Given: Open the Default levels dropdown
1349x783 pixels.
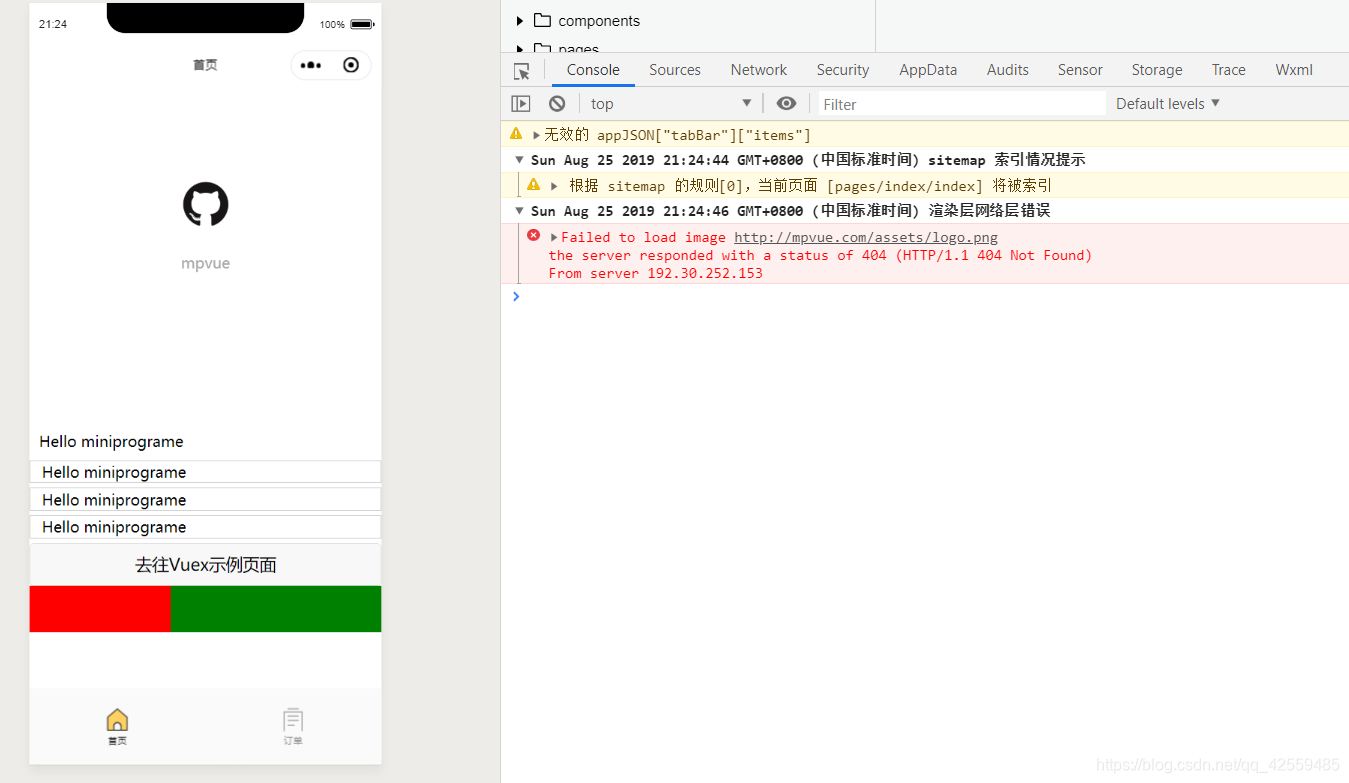Looking at the screenshot, I should tap(1168, 104).
